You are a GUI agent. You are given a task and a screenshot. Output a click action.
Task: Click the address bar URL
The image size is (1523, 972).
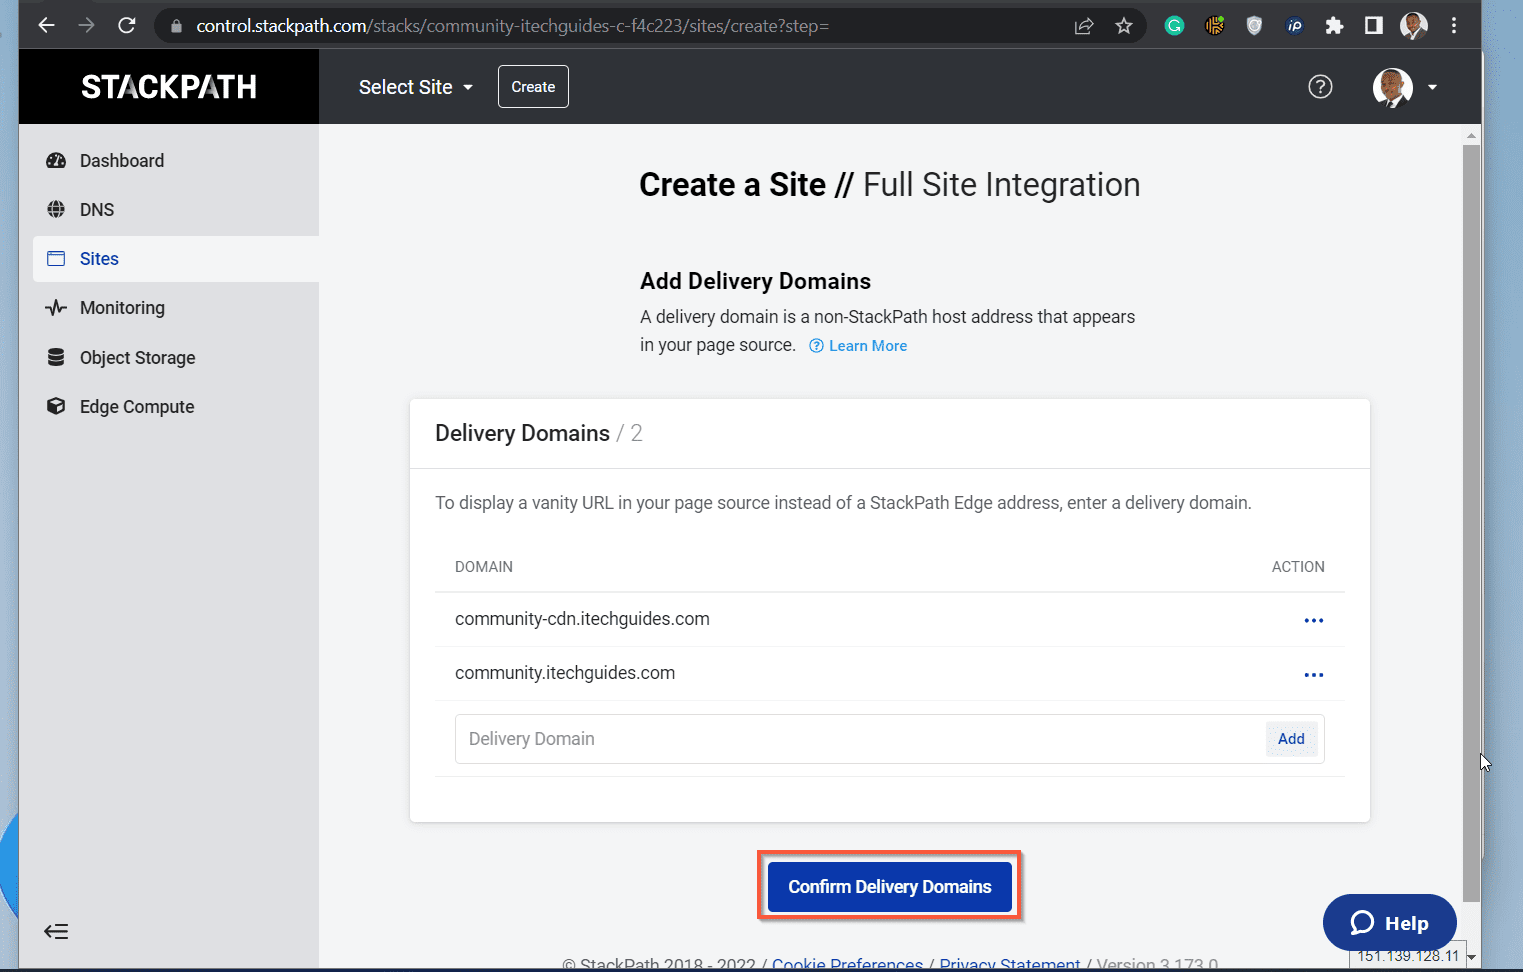[512, 26]
